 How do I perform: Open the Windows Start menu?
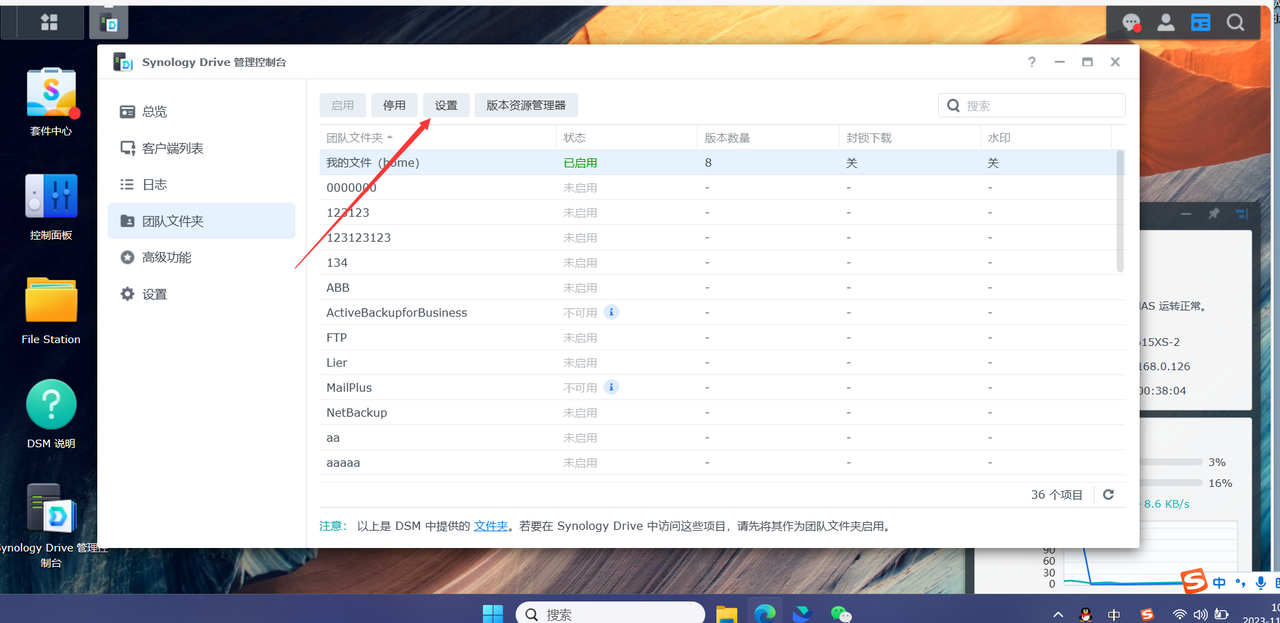(493, 614)
